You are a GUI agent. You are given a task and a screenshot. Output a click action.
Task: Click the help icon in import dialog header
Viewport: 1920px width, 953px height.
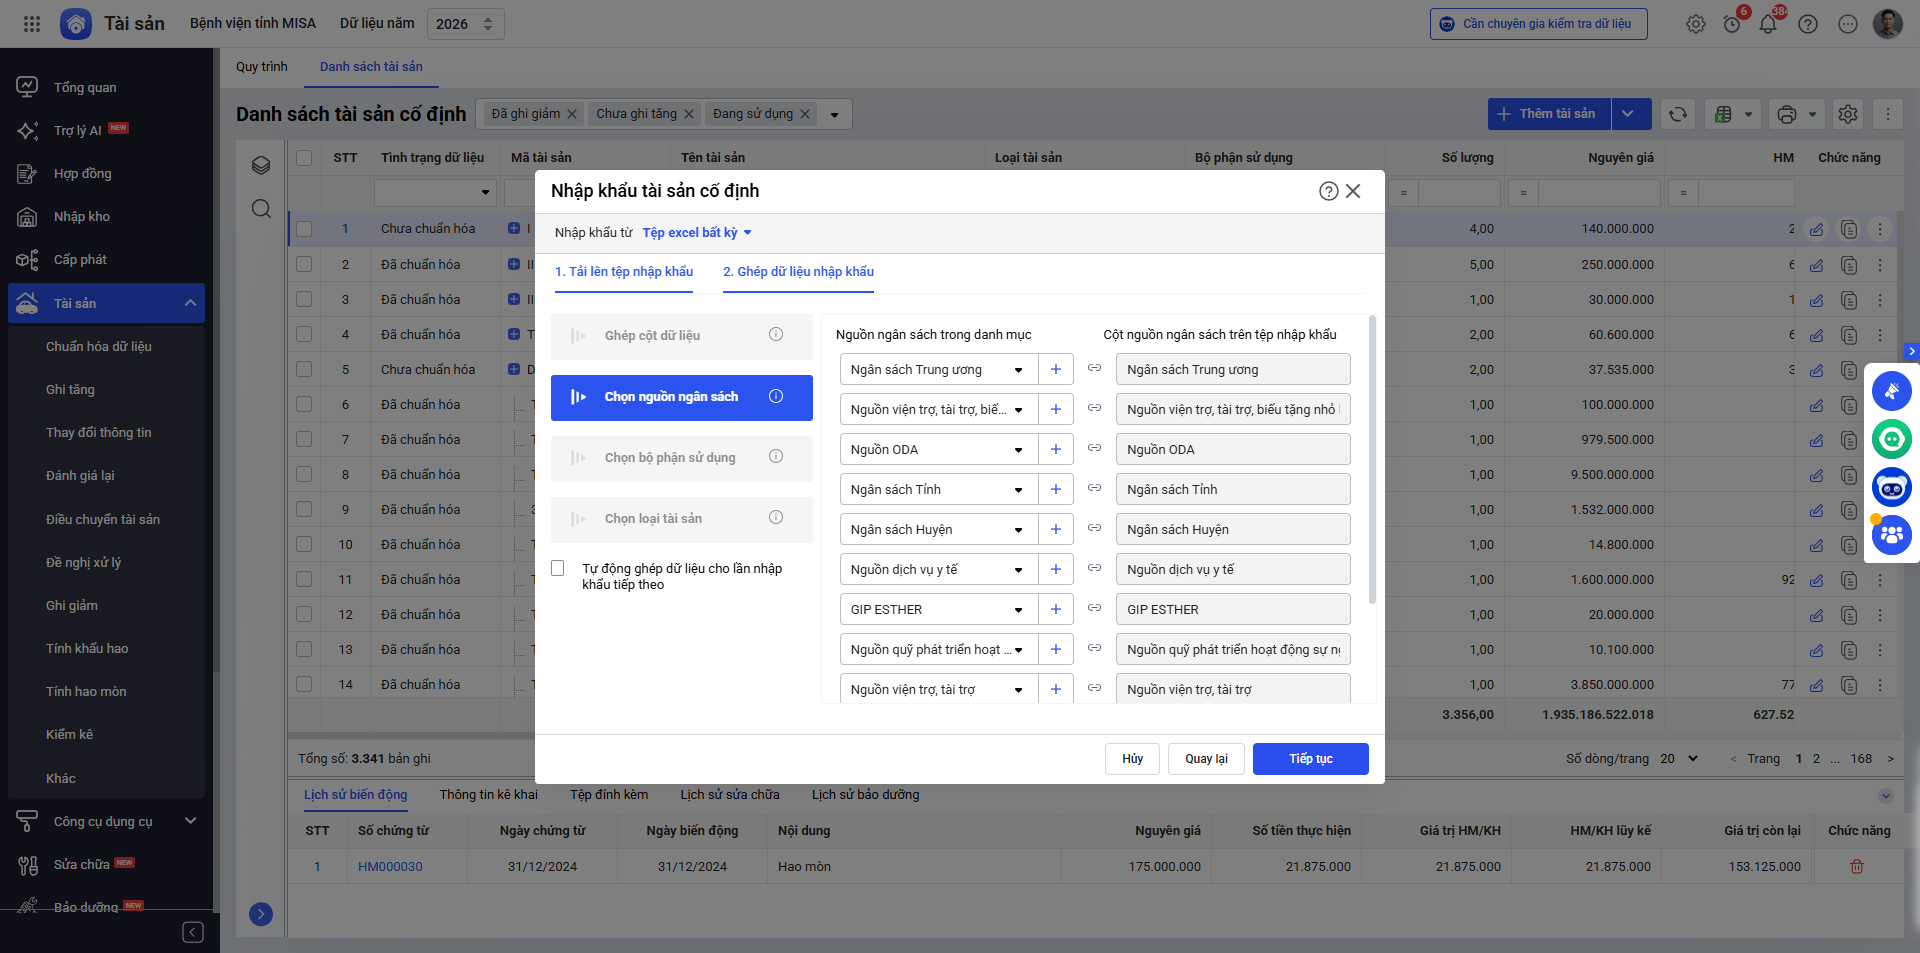1328,191
